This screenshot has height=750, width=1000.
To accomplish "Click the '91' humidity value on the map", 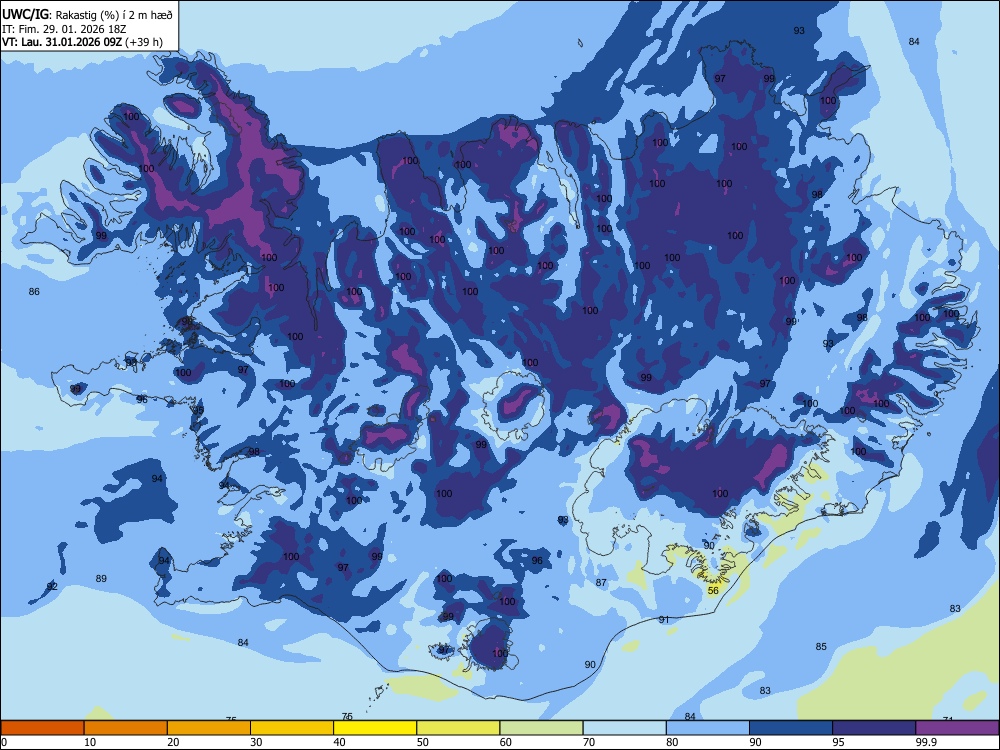I will (x=664, y=619).
